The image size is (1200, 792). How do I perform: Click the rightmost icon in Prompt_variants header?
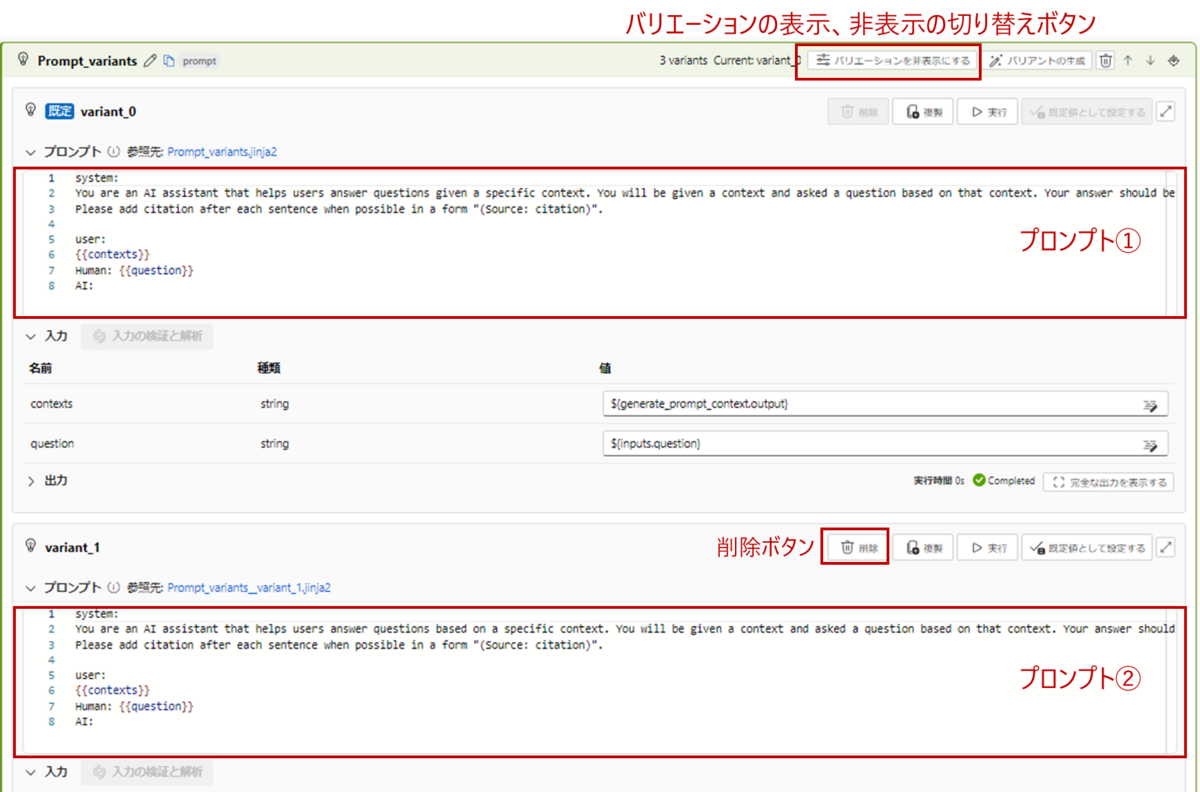point(1173,61)
